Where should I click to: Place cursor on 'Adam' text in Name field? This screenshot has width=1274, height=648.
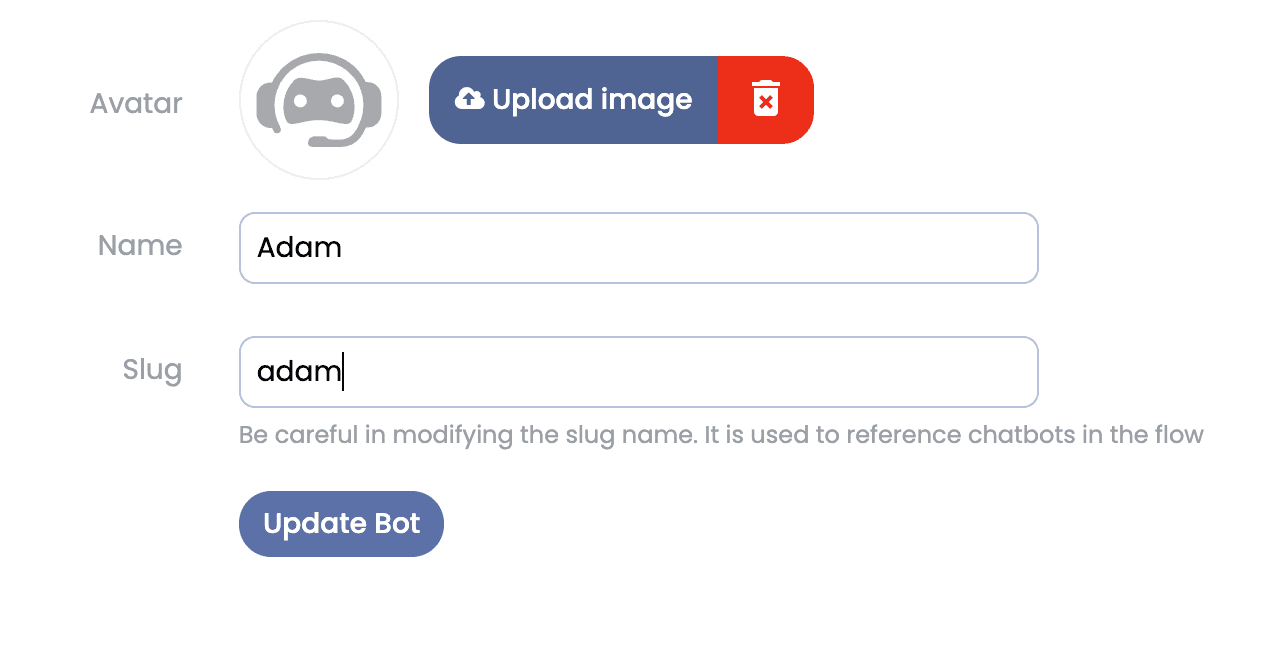299,247
